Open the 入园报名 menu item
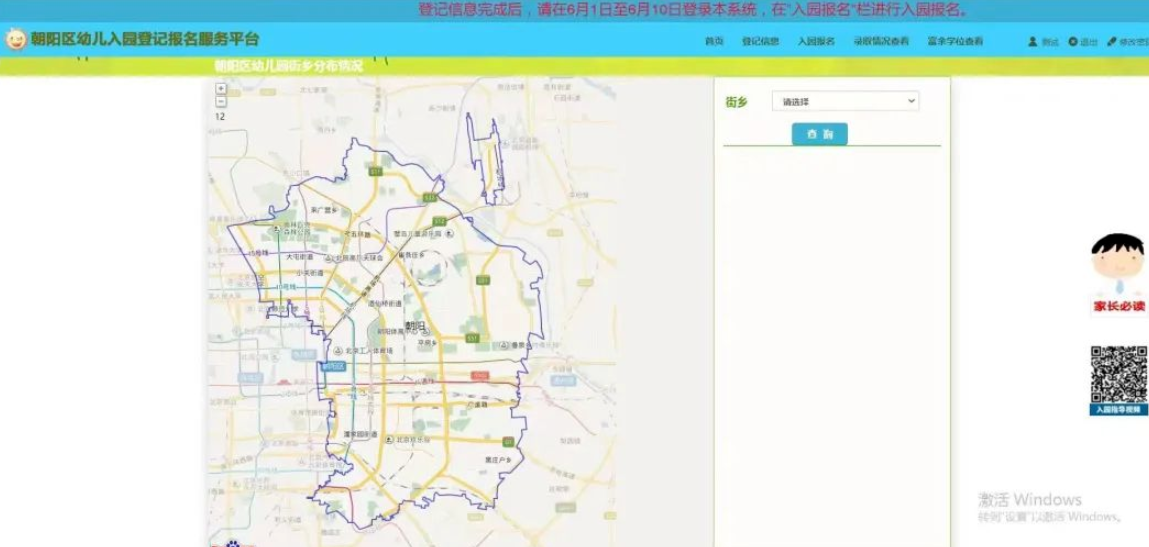This screenshot has height=547, width=1149. pyautogui.click(x=816, y=42)
